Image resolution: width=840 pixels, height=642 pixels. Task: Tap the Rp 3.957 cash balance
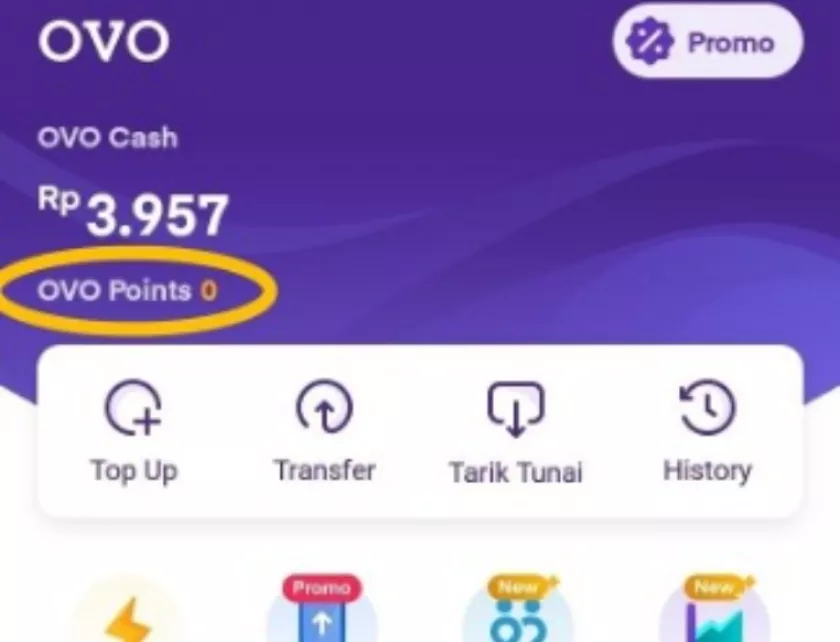[133, 213]
